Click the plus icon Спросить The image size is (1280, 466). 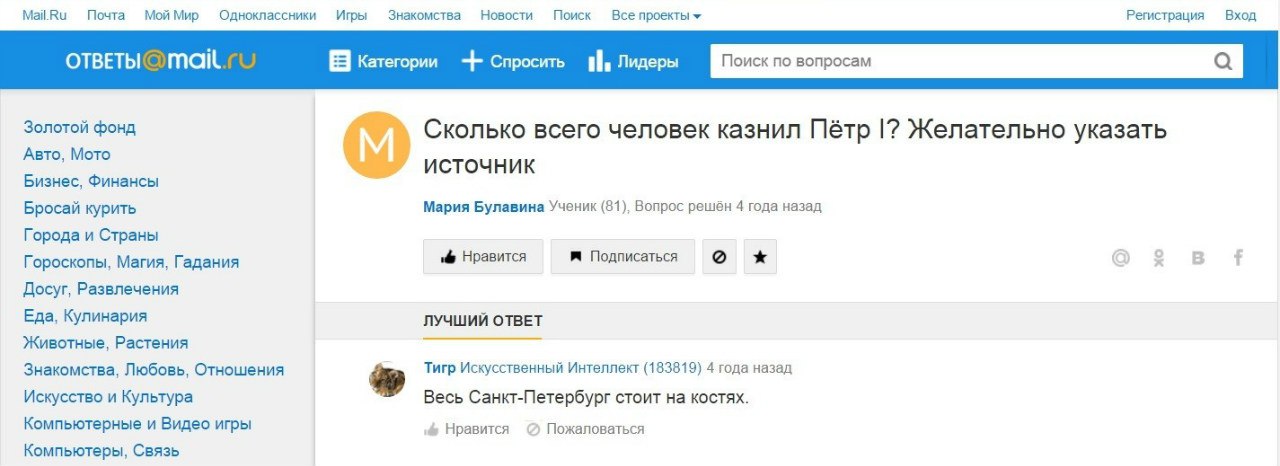(x=472, y=61)
